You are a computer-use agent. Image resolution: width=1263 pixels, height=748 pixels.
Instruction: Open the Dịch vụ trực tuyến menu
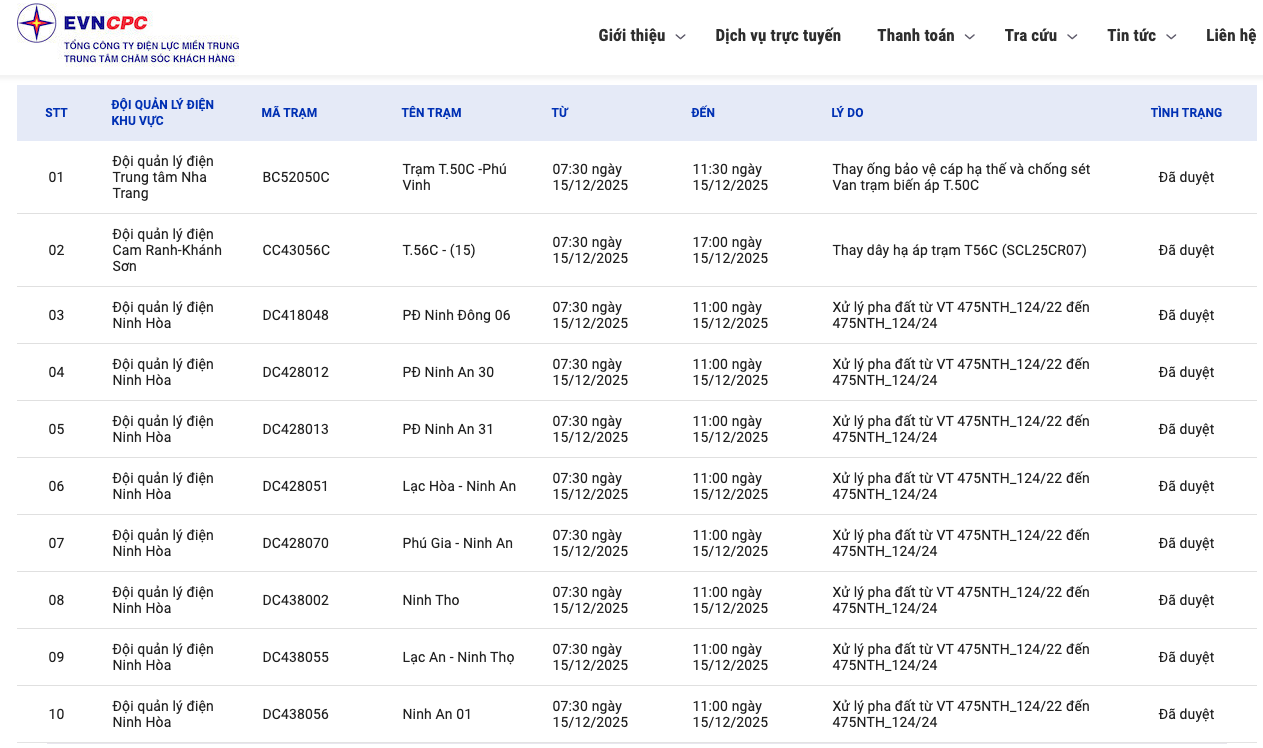pos(777,36)
